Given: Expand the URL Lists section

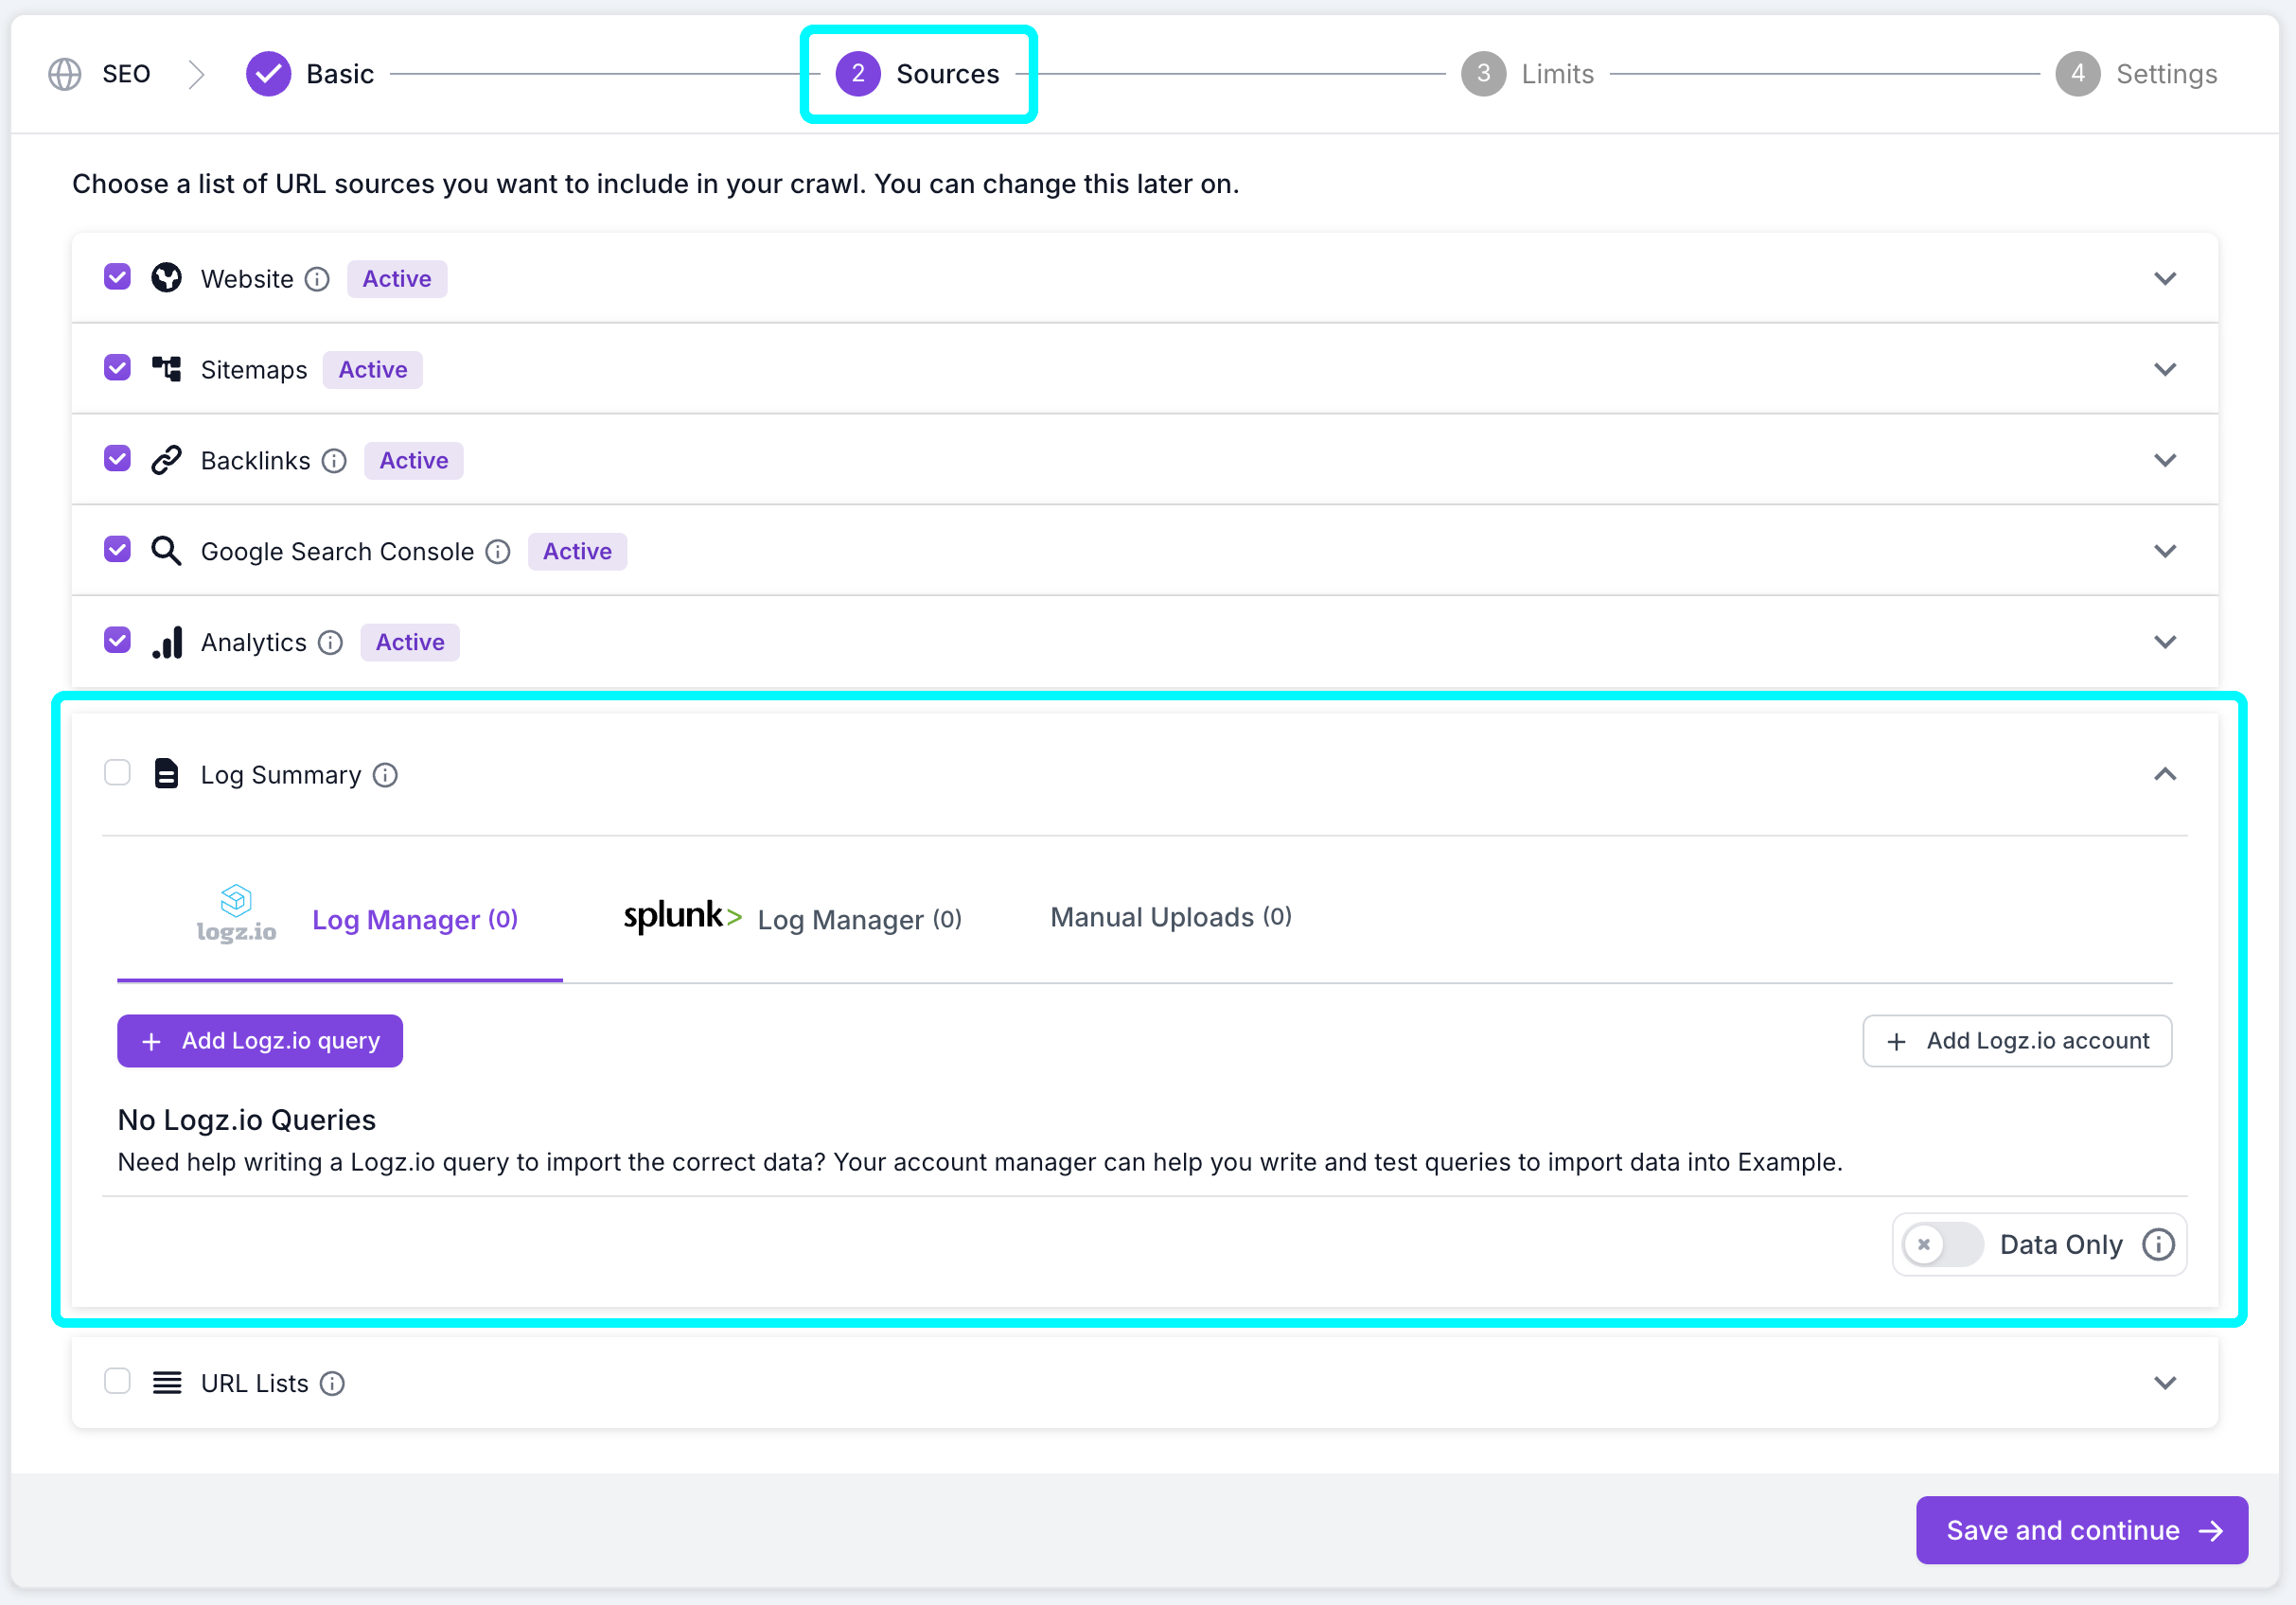Looking at the screenshot, I should point(2166,1382).
